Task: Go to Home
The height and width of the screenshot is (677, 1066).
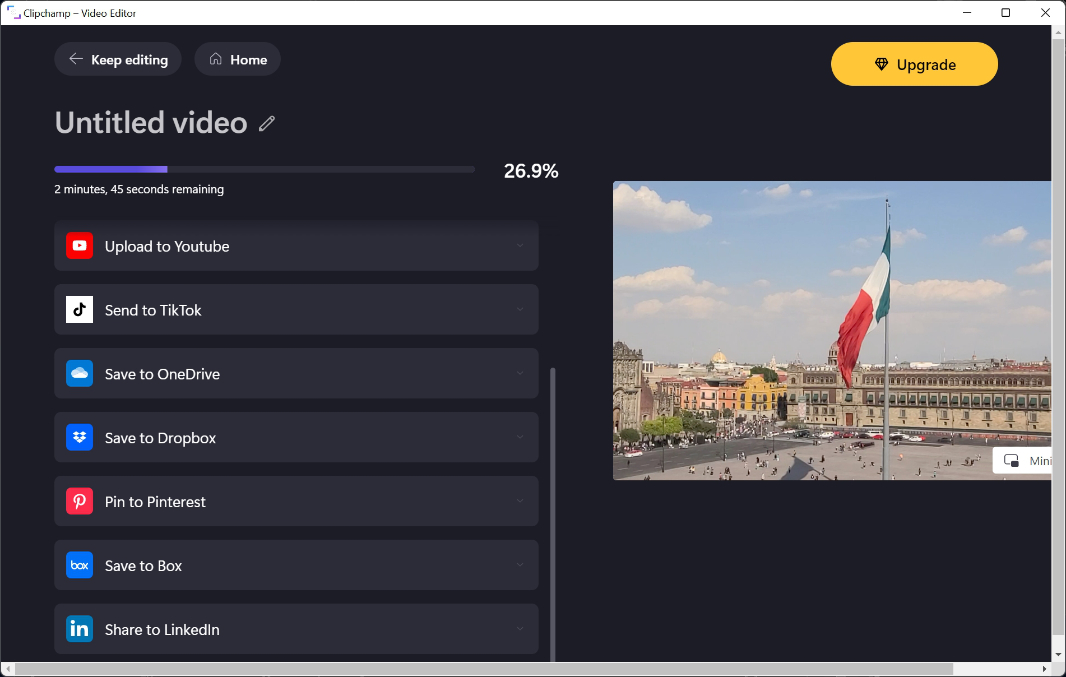Action: pos(238,60)
